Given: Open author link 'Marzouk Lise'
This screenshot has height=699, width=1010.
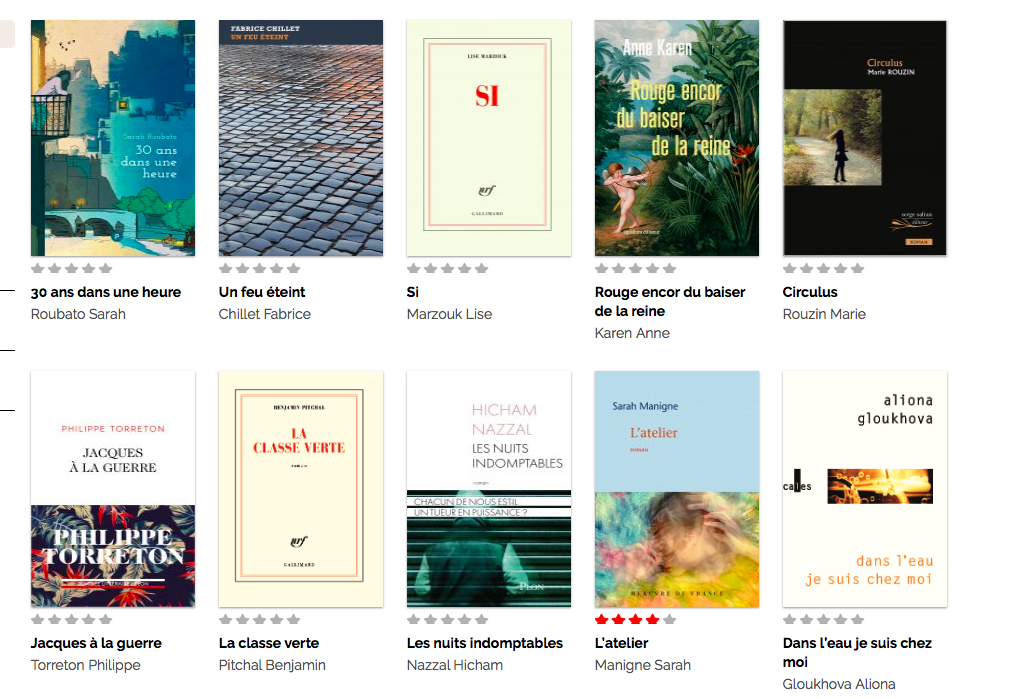Looking at the screenshot, I should (450, 314).
